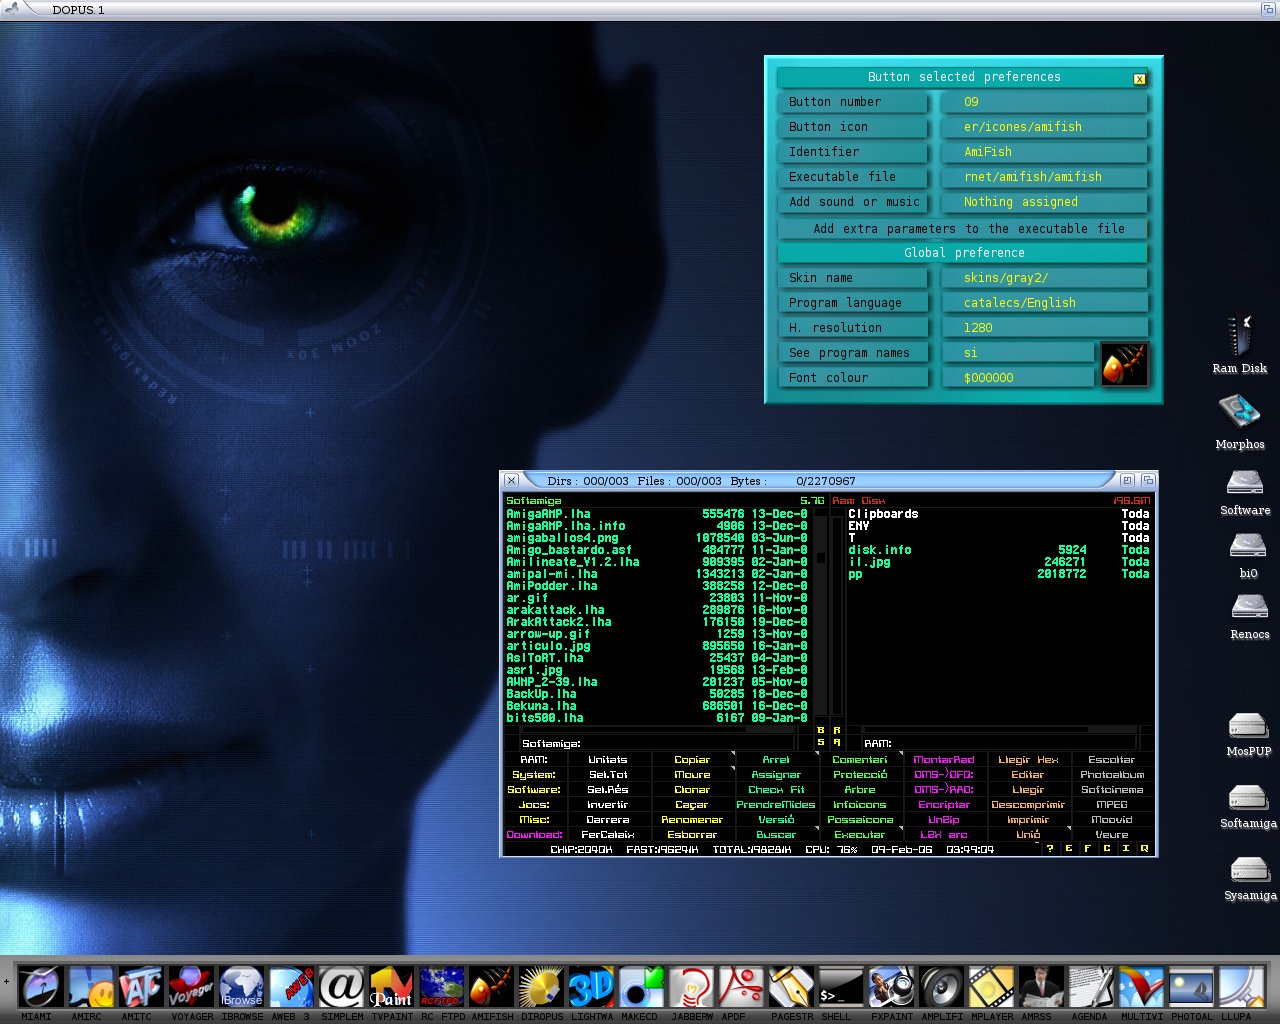Launch MPlayer from the dock

click(990, 985)
